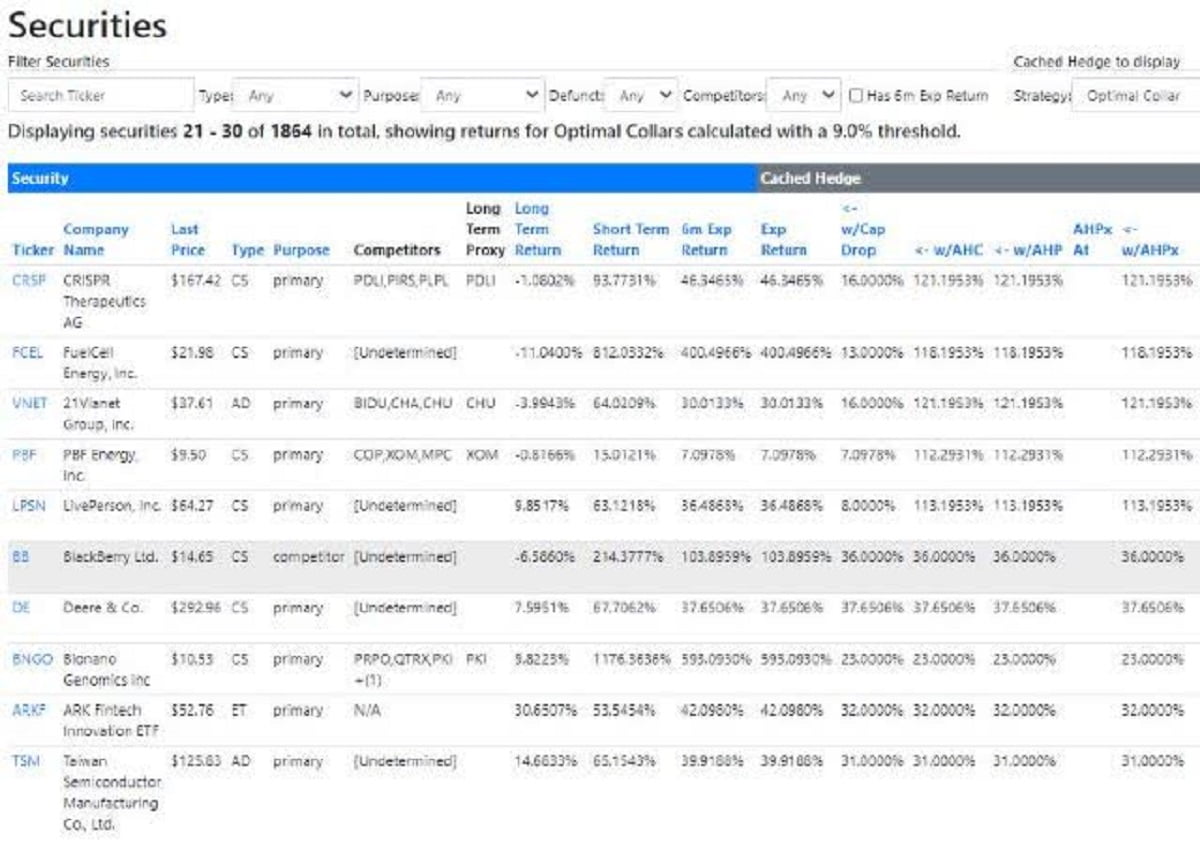Open the TSM ticker link

point(26,761)
